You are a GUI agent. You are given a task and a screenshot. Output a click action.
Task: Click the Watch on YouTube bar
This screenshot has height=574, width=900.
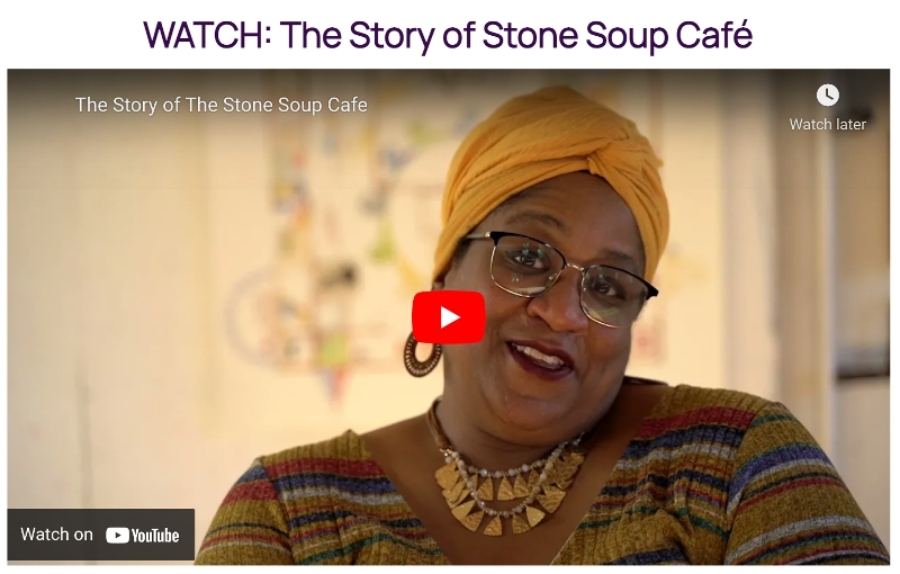(100, 534)
